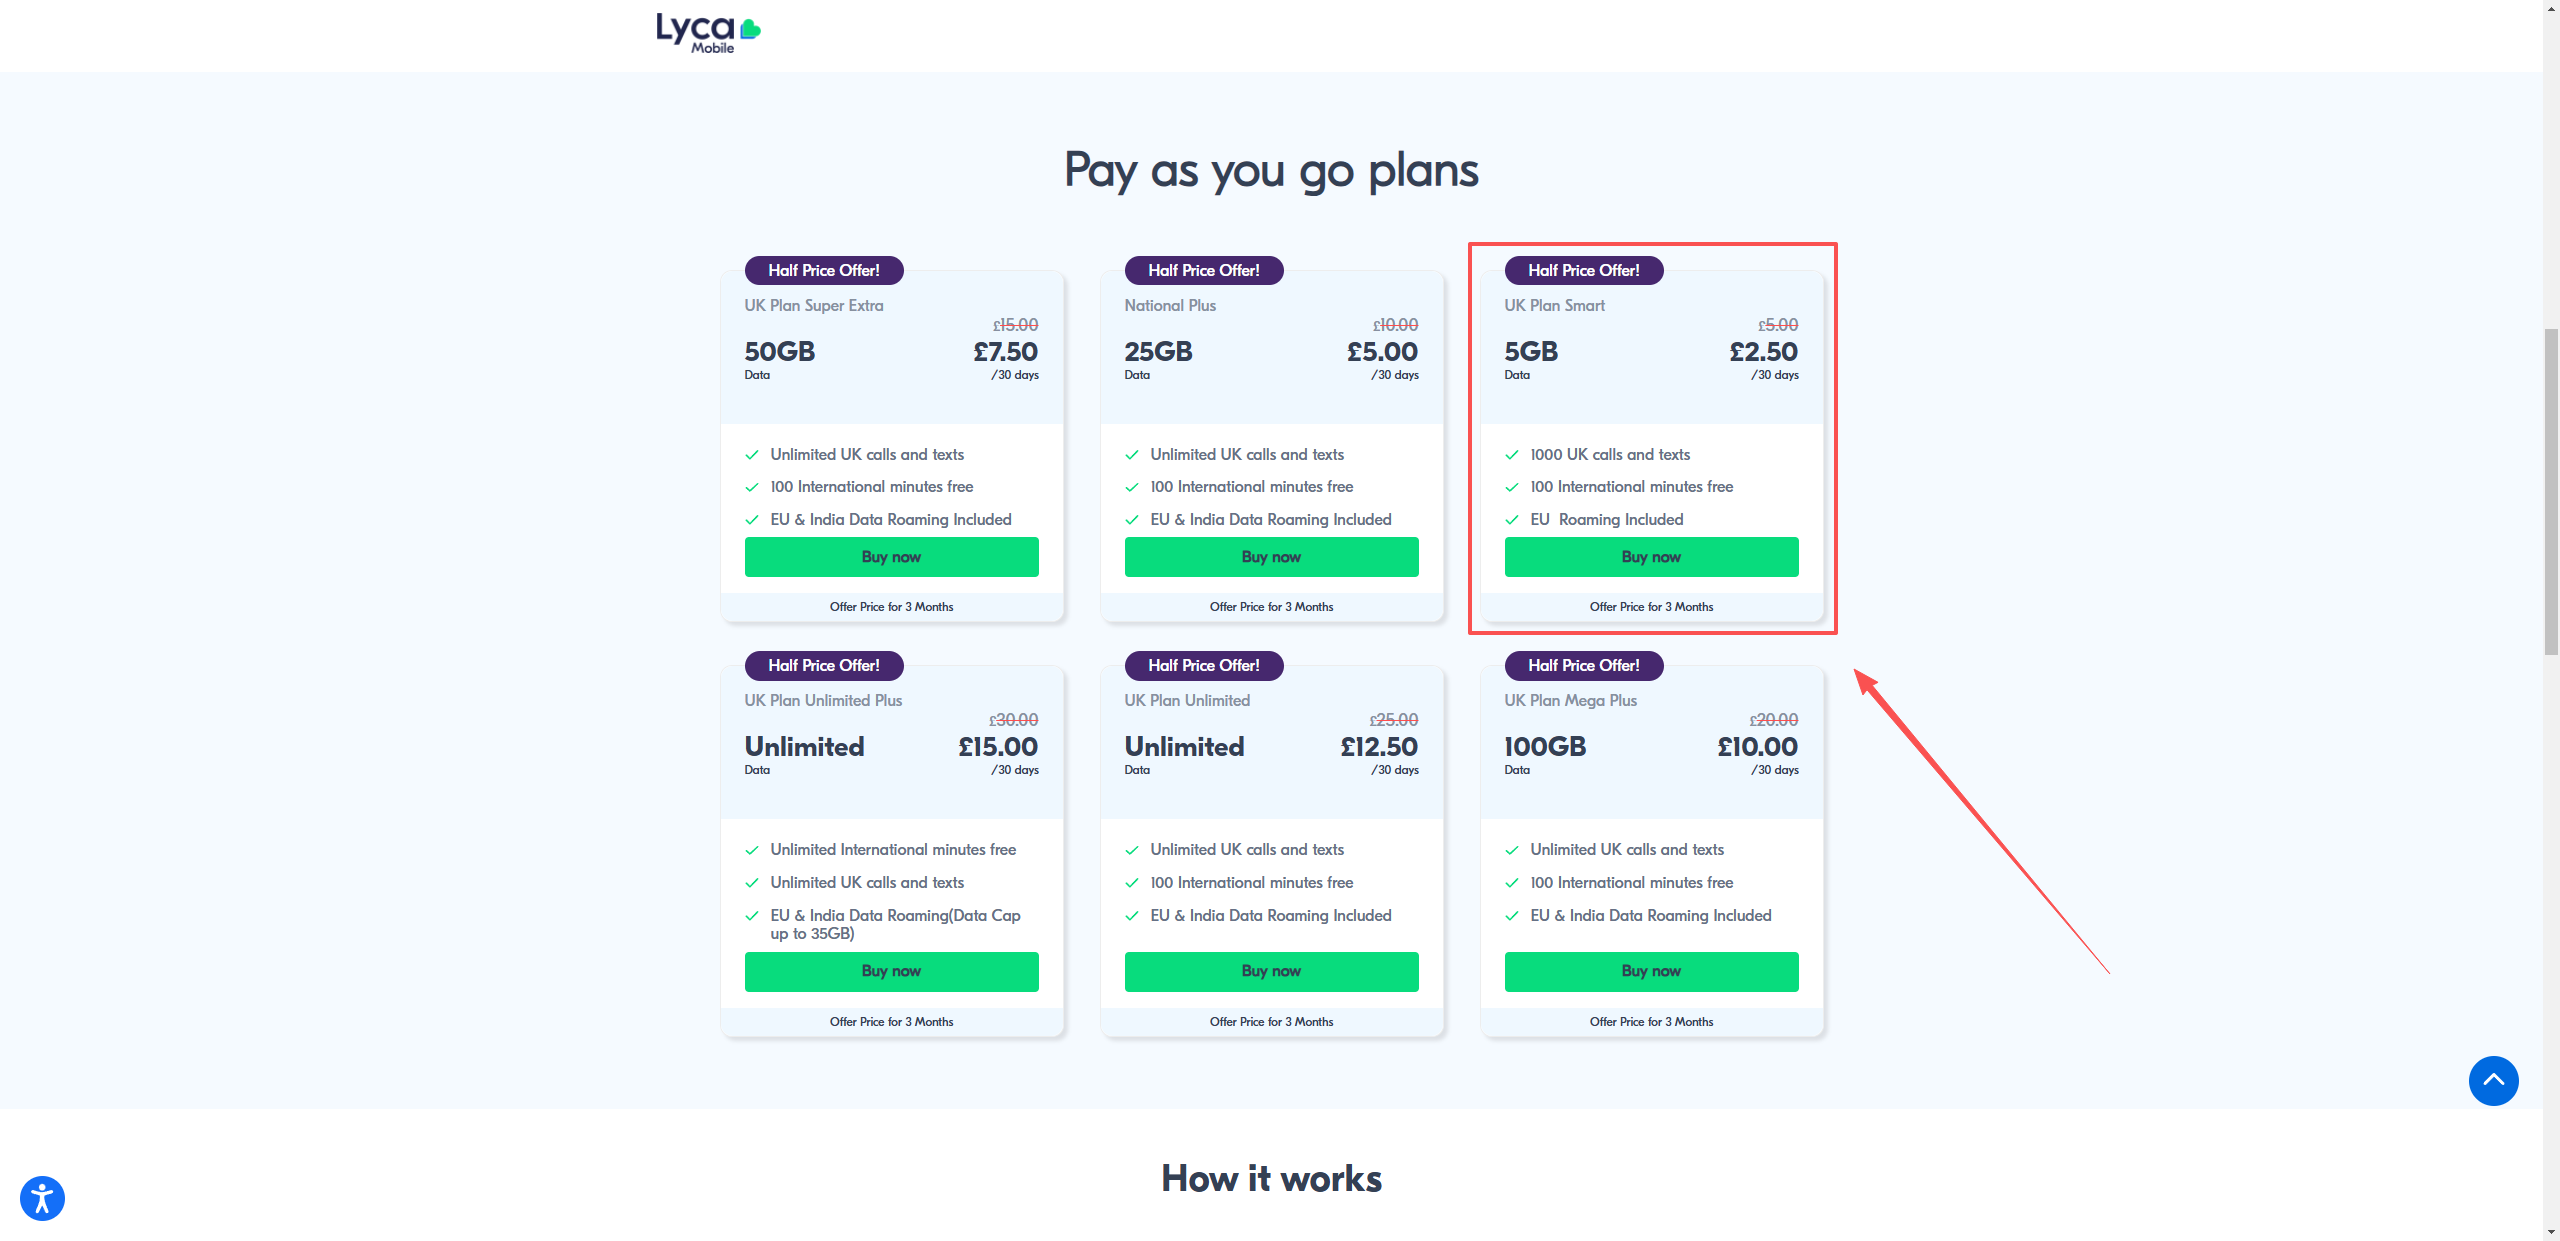
Task: Click the page vertical scrollbar thumb
Action: click(2551, 490)
